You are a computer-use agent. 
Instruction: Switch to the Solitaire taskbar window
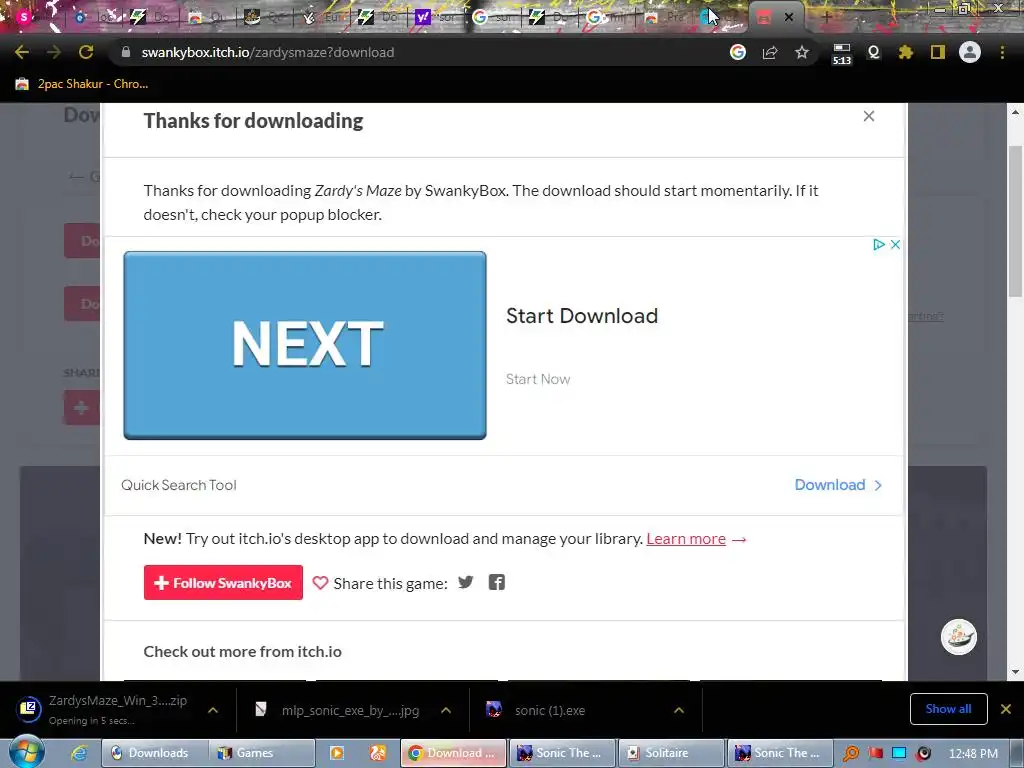click(671, 753)
